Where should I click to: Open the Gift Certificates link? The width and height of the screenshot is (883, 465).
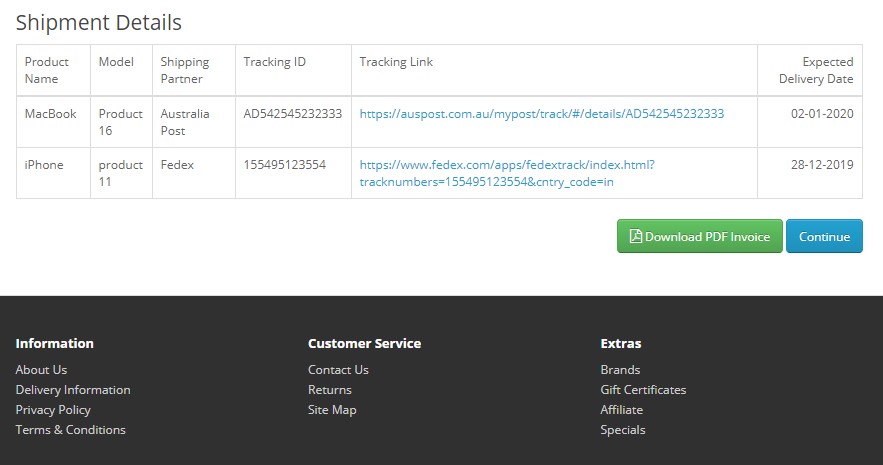click(643, 390)
